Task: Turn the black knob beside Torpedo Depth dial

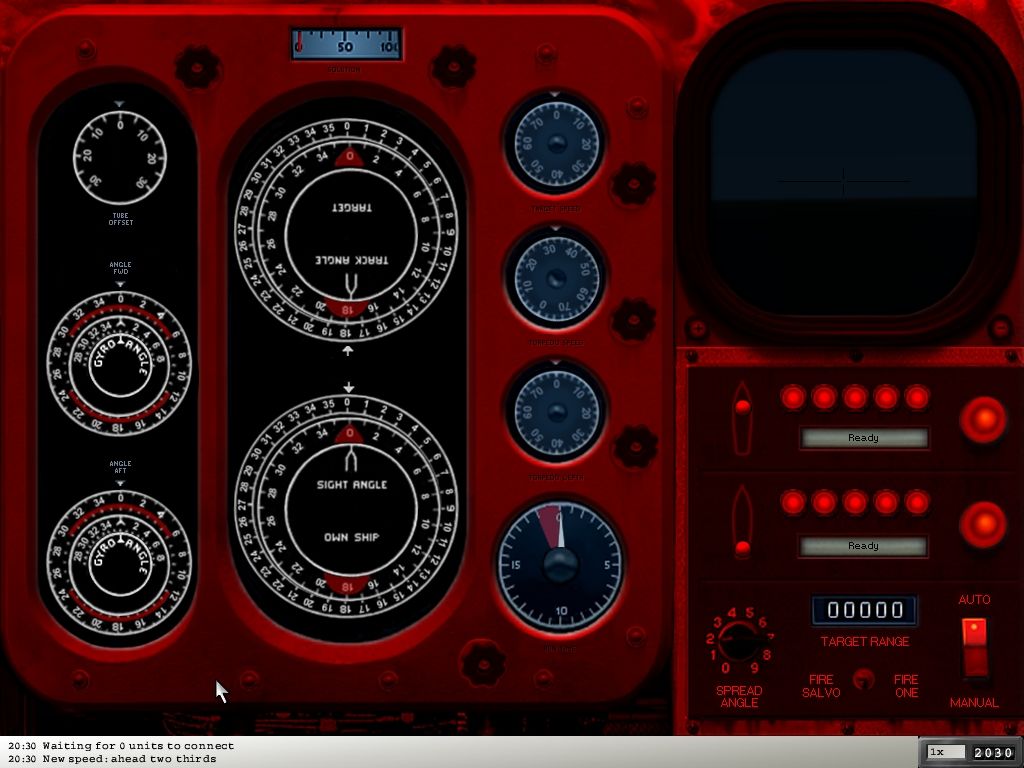Action: tap(635, 447)
